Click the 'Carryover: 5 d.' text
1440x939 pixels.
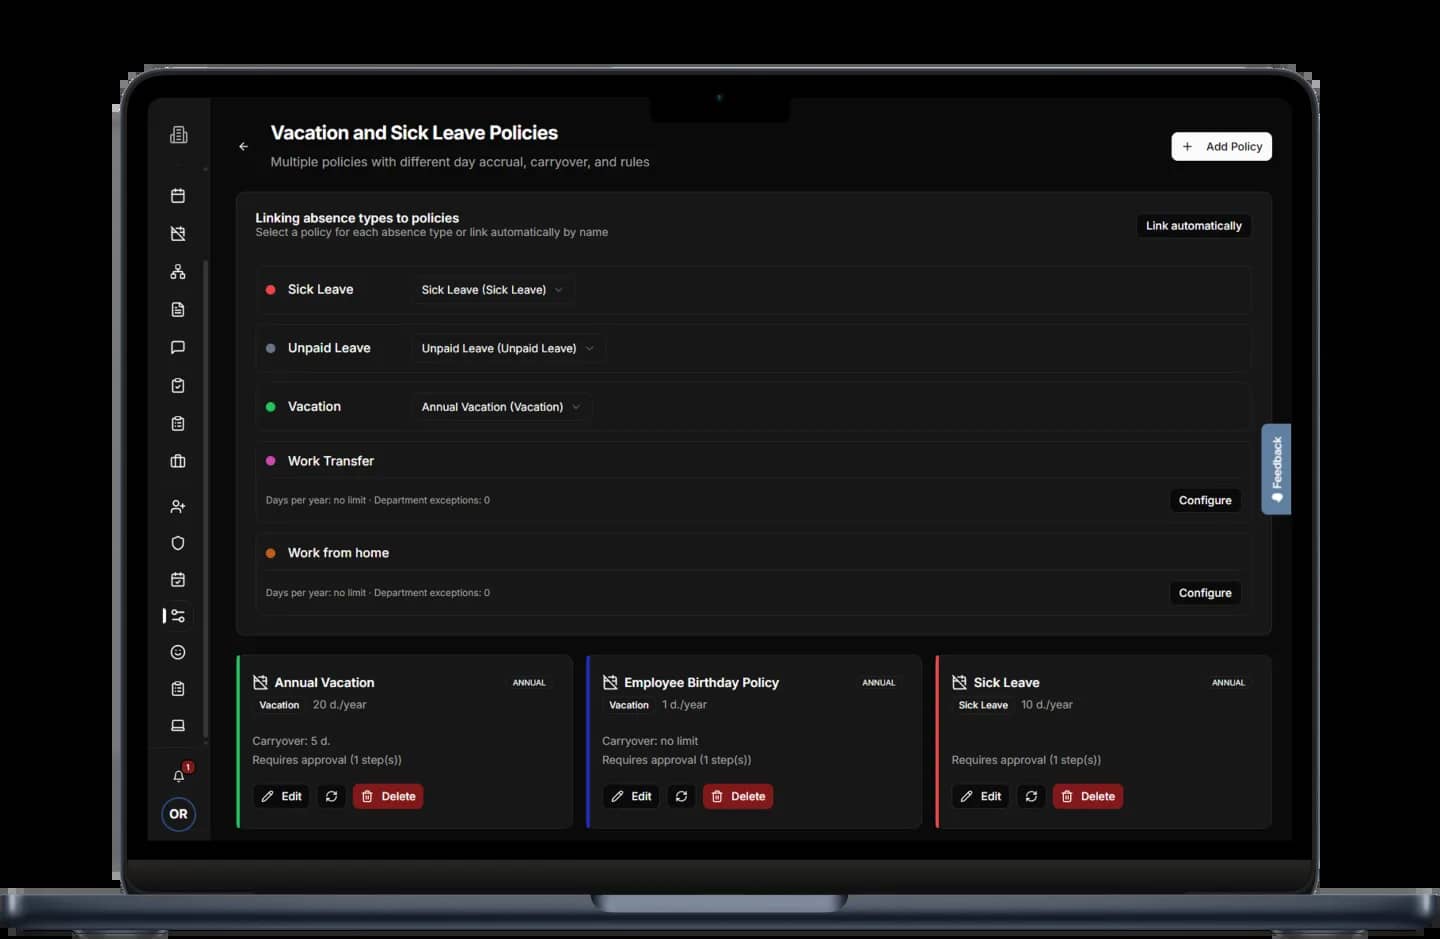pyautogui.click(x=291, y=741)
